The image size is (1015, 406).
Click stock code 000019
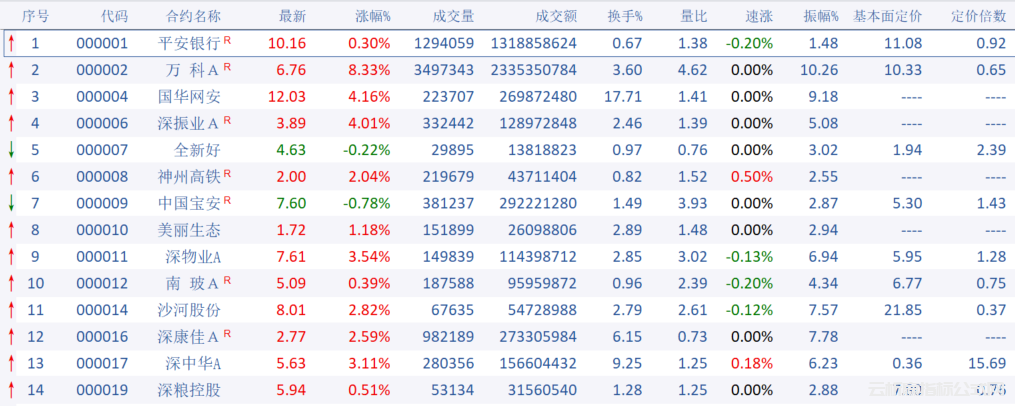pos(102,390)
